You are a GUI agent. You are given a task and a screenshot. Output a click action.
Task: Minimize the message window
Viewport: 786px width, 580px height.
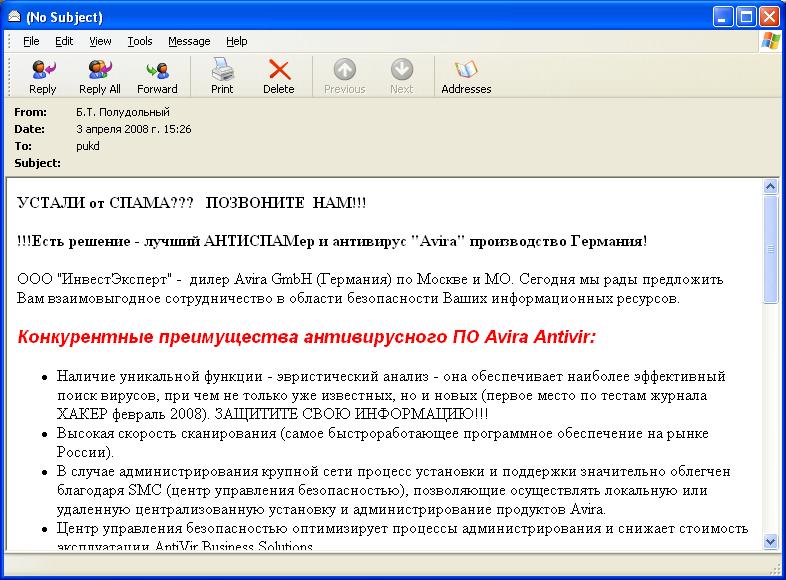[x=723, y=17]
